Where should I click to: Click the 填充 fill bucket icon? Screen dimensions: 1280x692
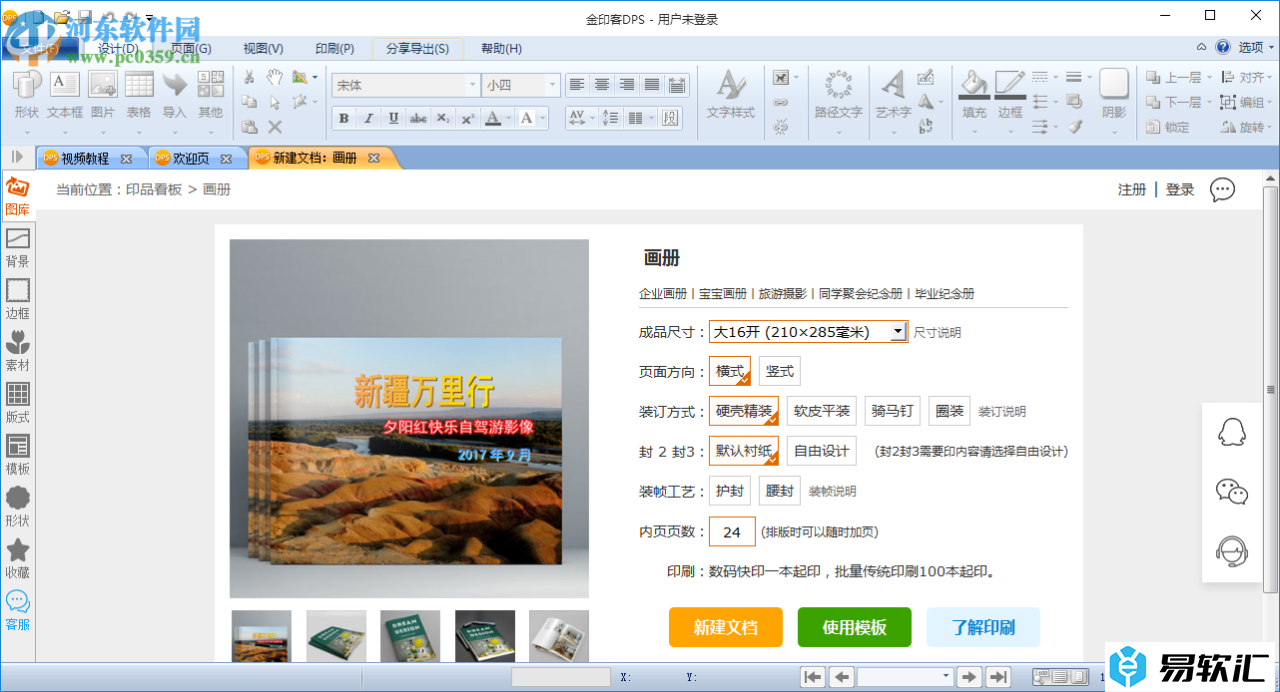(x=974, y=95)
